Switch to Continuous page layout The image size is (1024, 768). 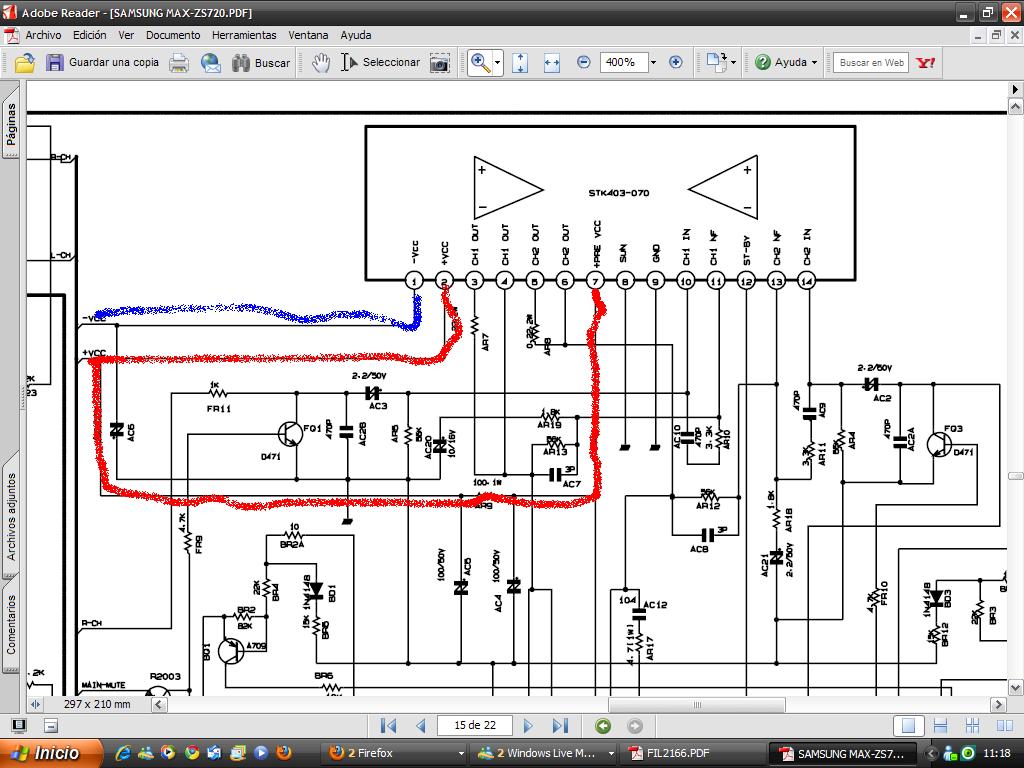[x=940, y=726]
